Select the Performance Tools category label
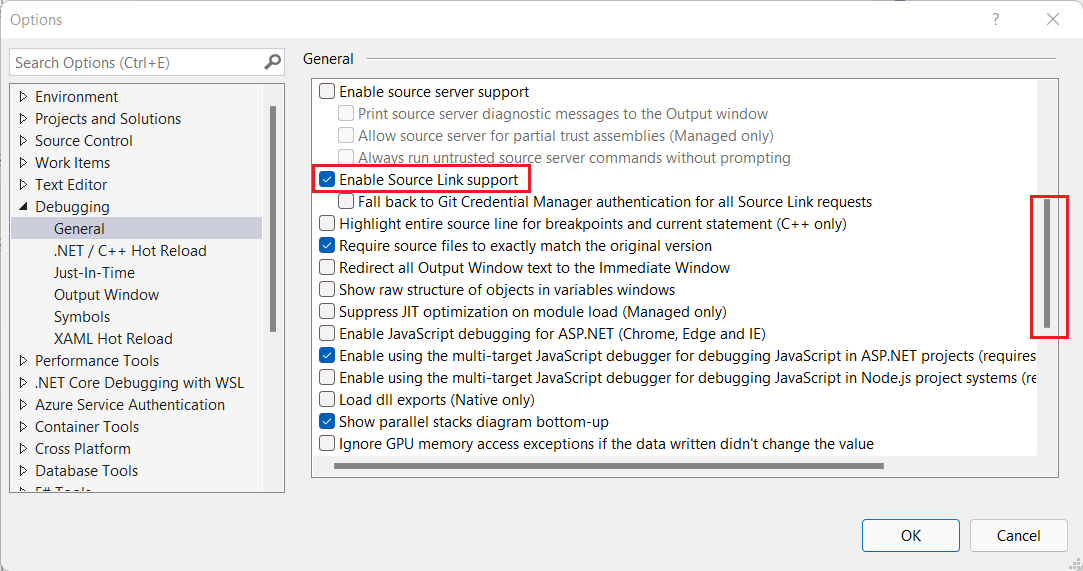This screenshot has width=1083, height=571. click(x=97, y=360)
